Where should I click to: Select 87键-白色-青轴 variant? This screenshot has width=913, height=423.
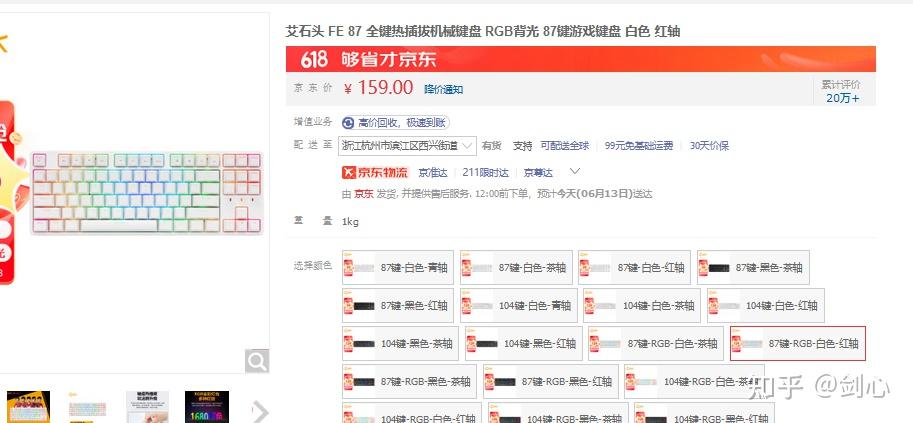(398, 267)
